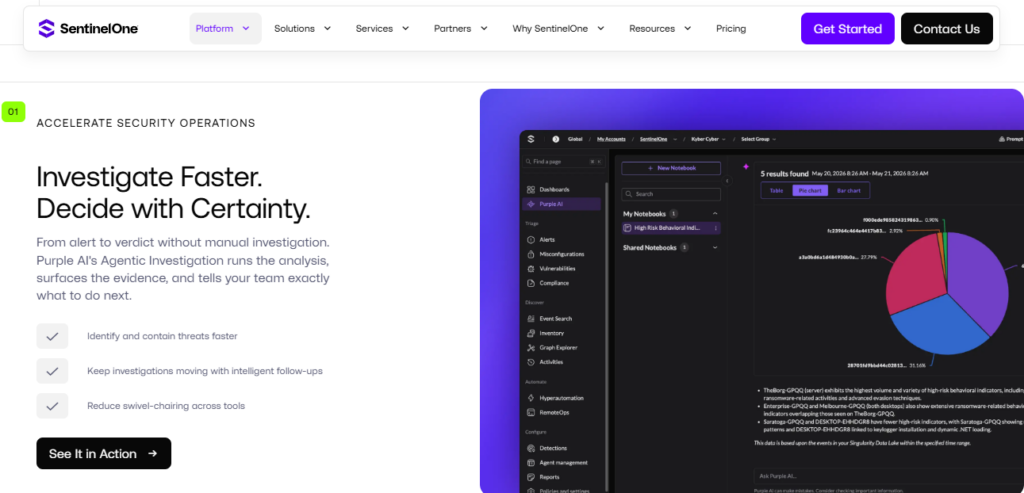Click the New Notebook button
Screen dimensions: 1024x493
click(671, 168)
